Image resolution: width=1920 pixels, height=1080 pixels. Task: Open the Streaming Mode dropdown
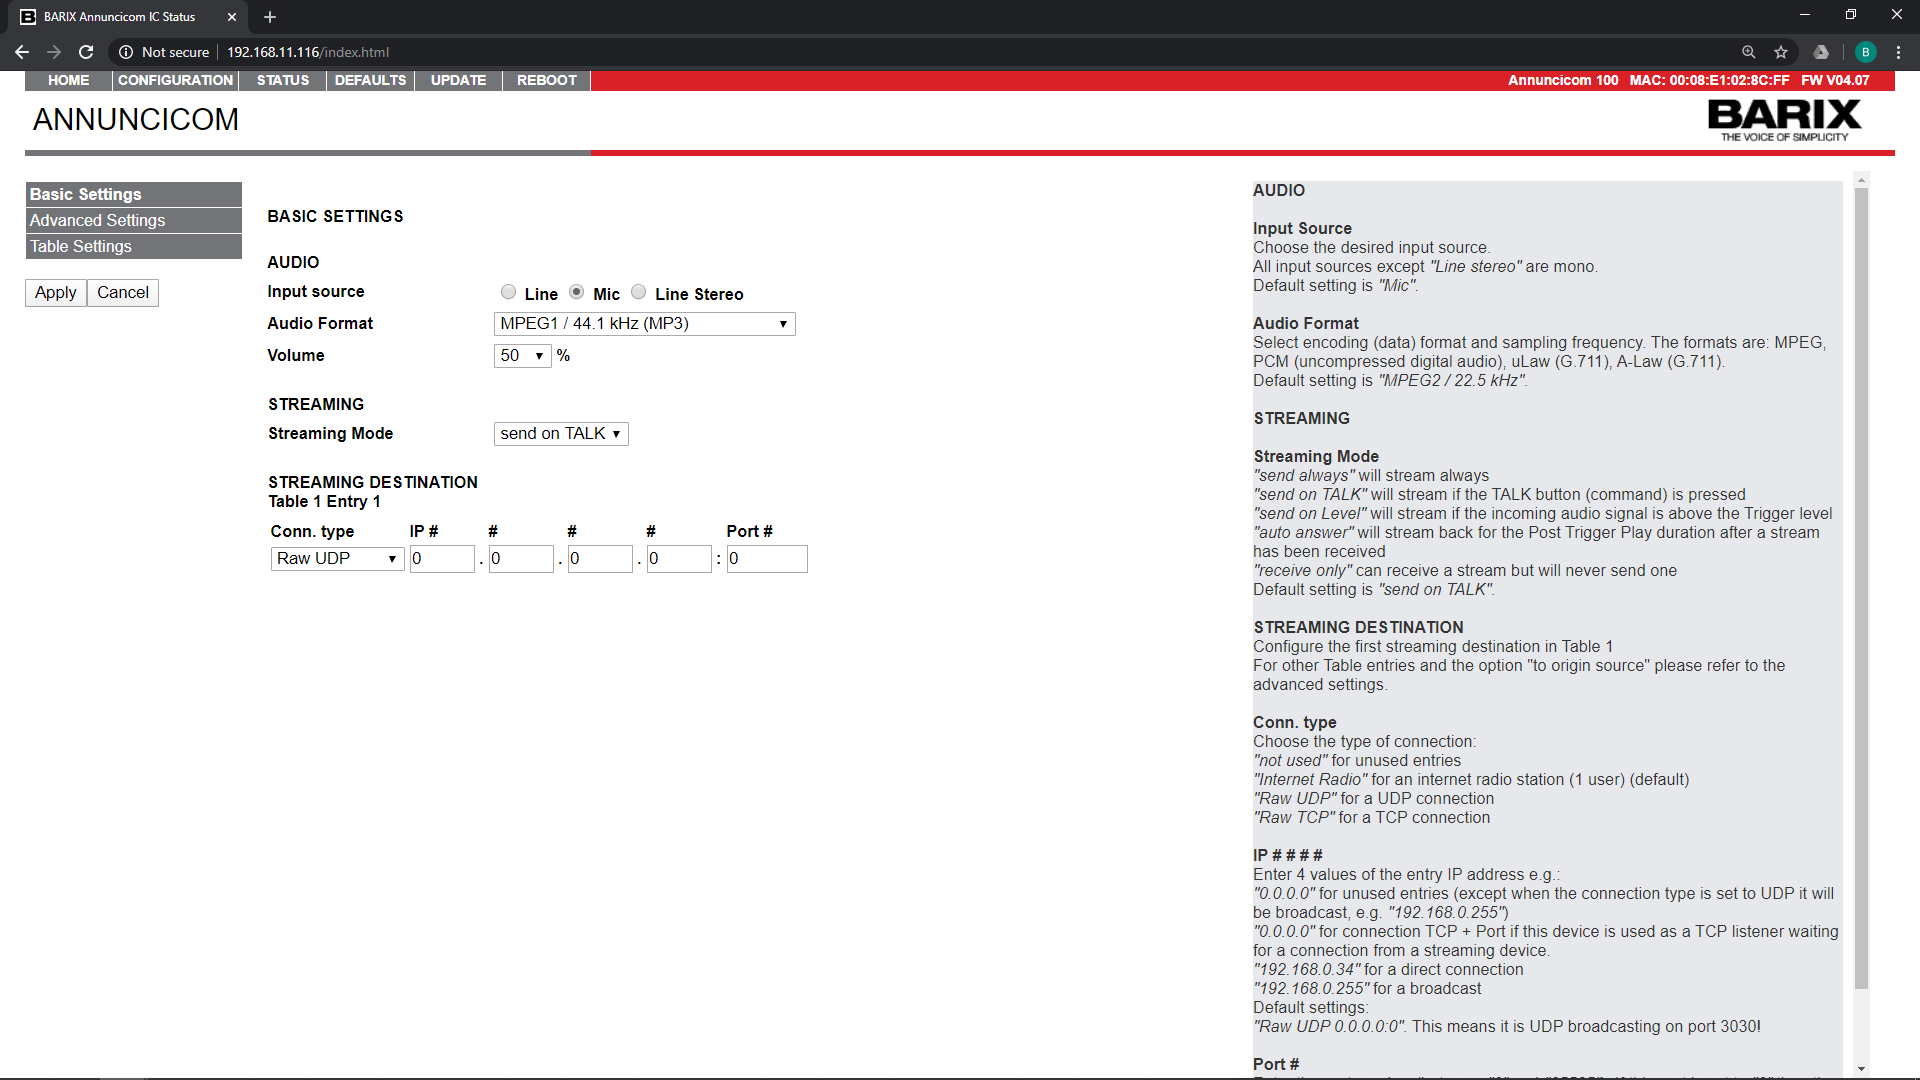tap(560, 434)
